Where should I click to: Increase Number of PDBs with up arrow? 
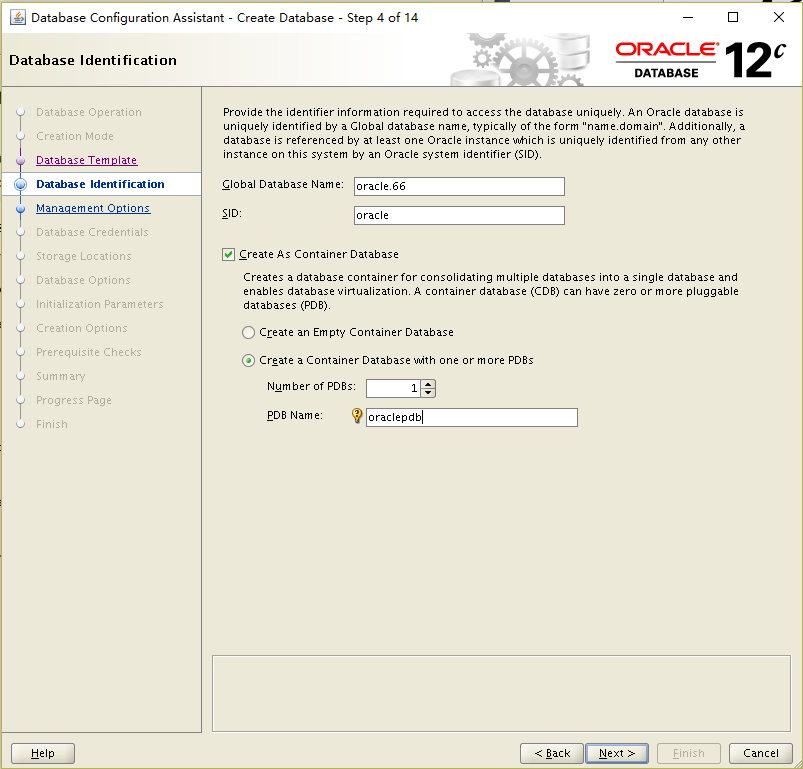tap(428, 383)
